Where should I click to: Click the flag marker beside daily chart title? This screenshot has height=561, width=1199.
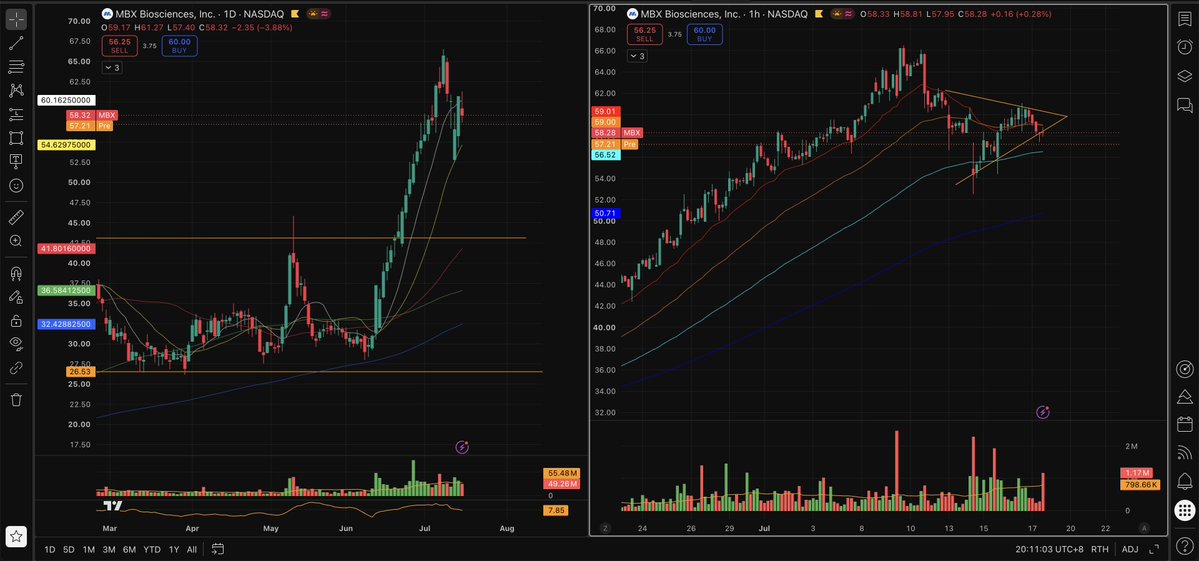click(295, 14)
